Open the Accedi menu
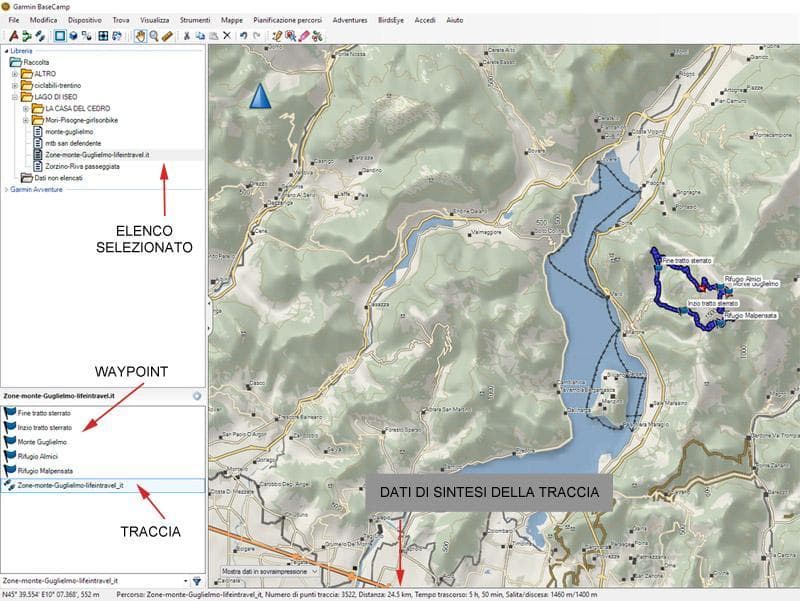 tap(425, 20)
